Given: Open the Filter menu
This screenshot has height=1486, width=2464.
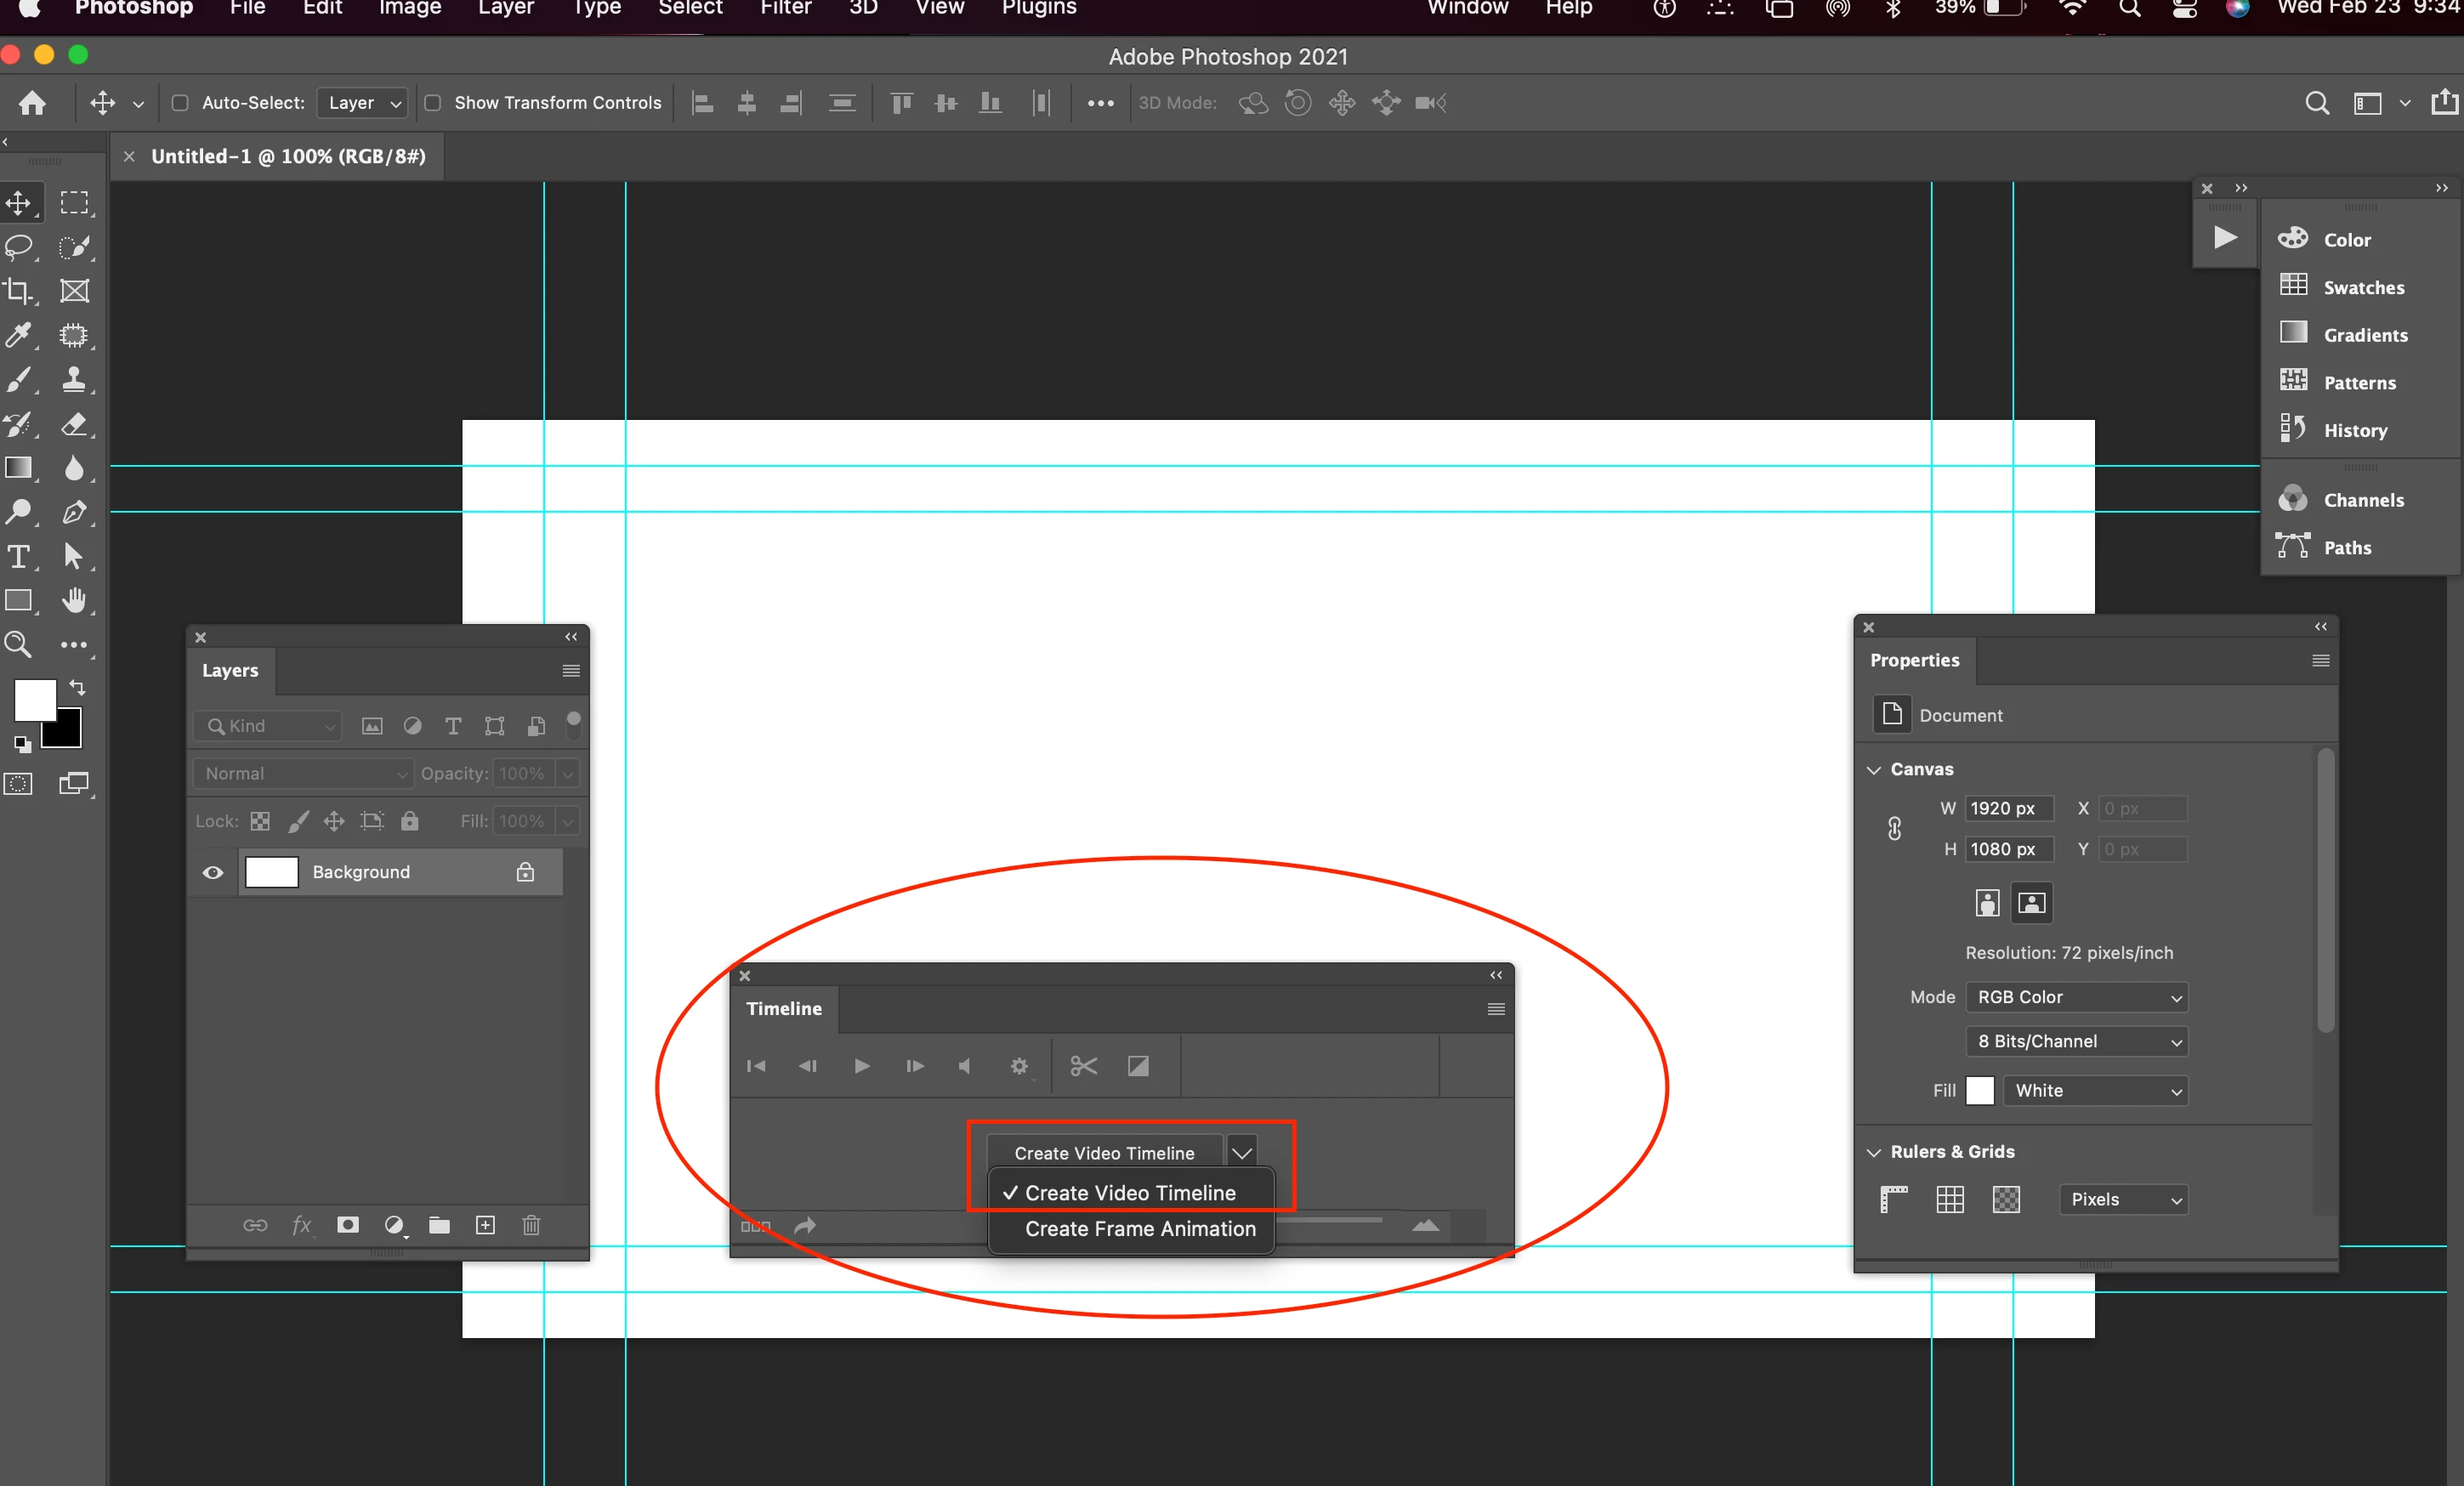Looking at the screenshot, I should pyautogui.click(x=785, y=8).
